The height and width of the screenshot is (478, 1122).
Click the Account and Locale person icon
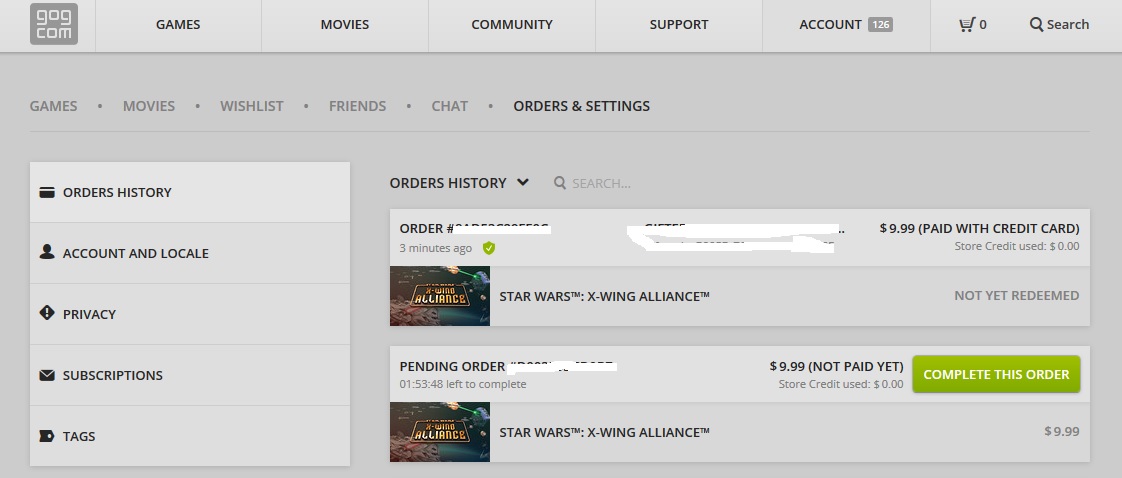[x=47, y=252]
